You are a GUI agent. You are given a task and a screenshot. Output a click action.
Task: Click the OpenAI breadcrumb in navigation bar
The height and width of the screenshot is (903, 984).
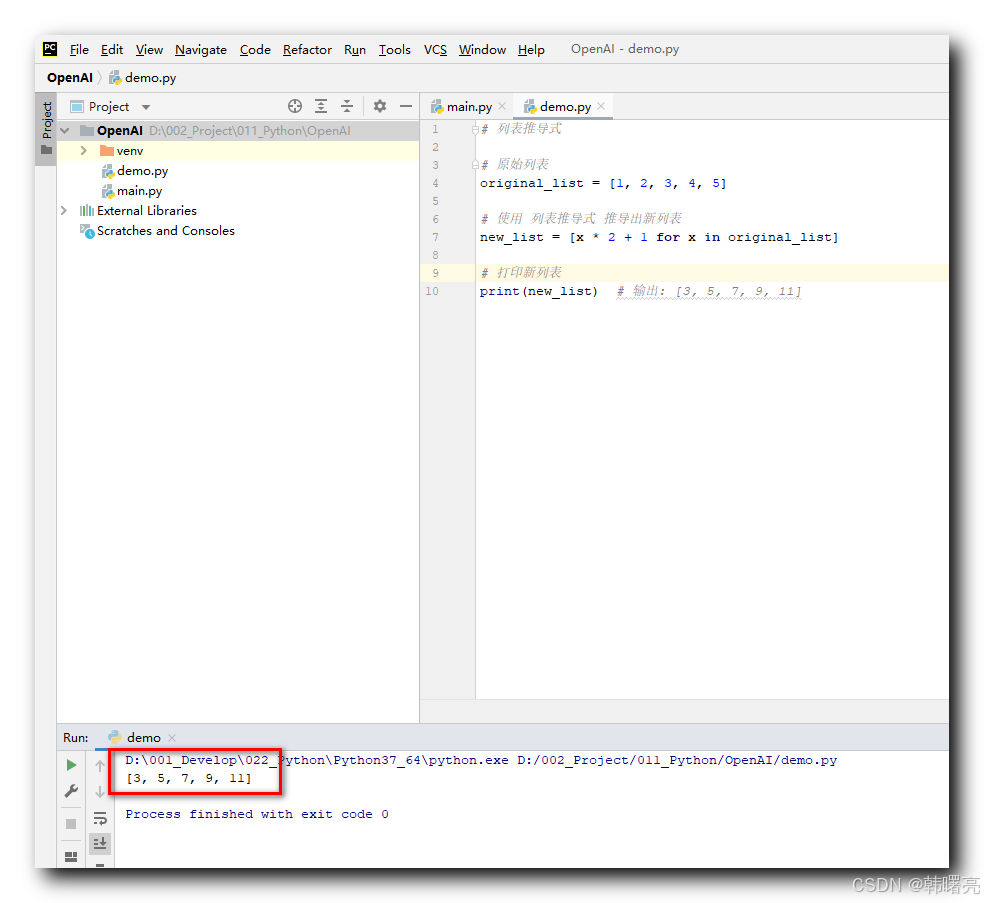tap(70, 78)
